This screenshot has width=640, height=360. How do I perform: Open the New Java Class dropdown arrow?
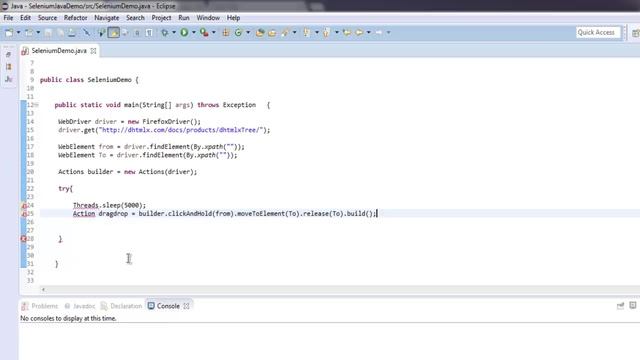point(248,32)
